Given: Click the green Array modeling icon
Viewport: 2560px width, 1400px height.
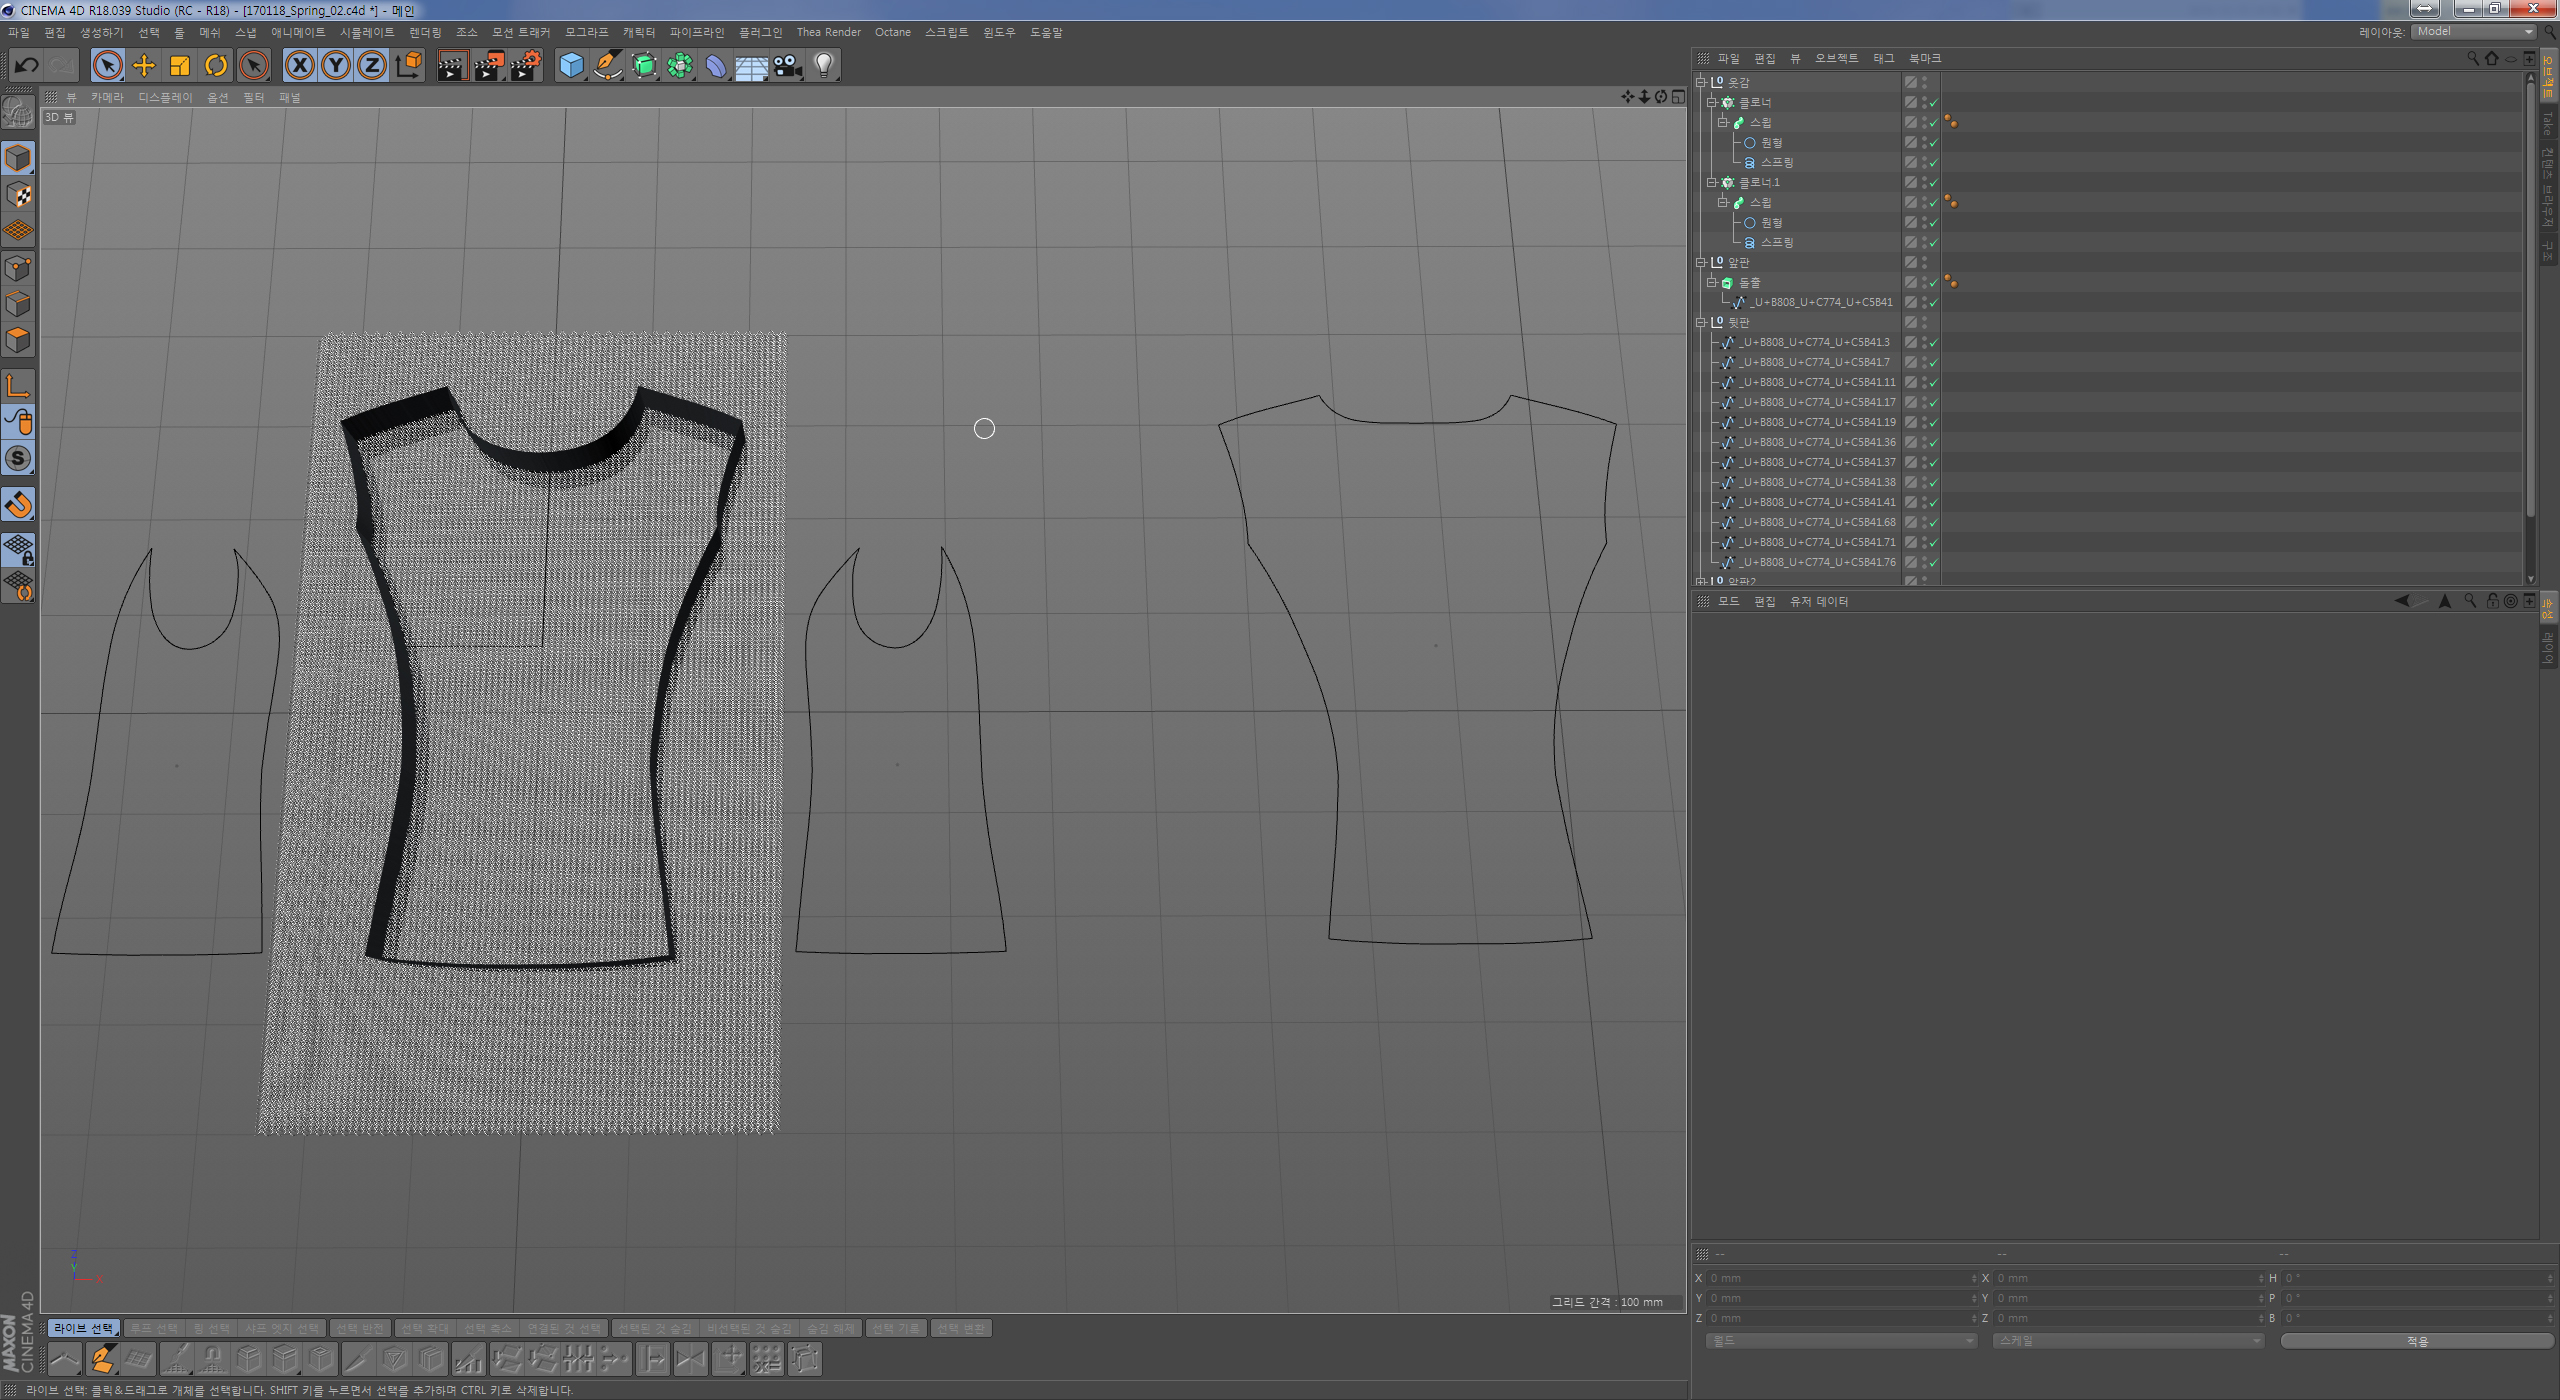Looking at the screenshot, I should 680,66.
